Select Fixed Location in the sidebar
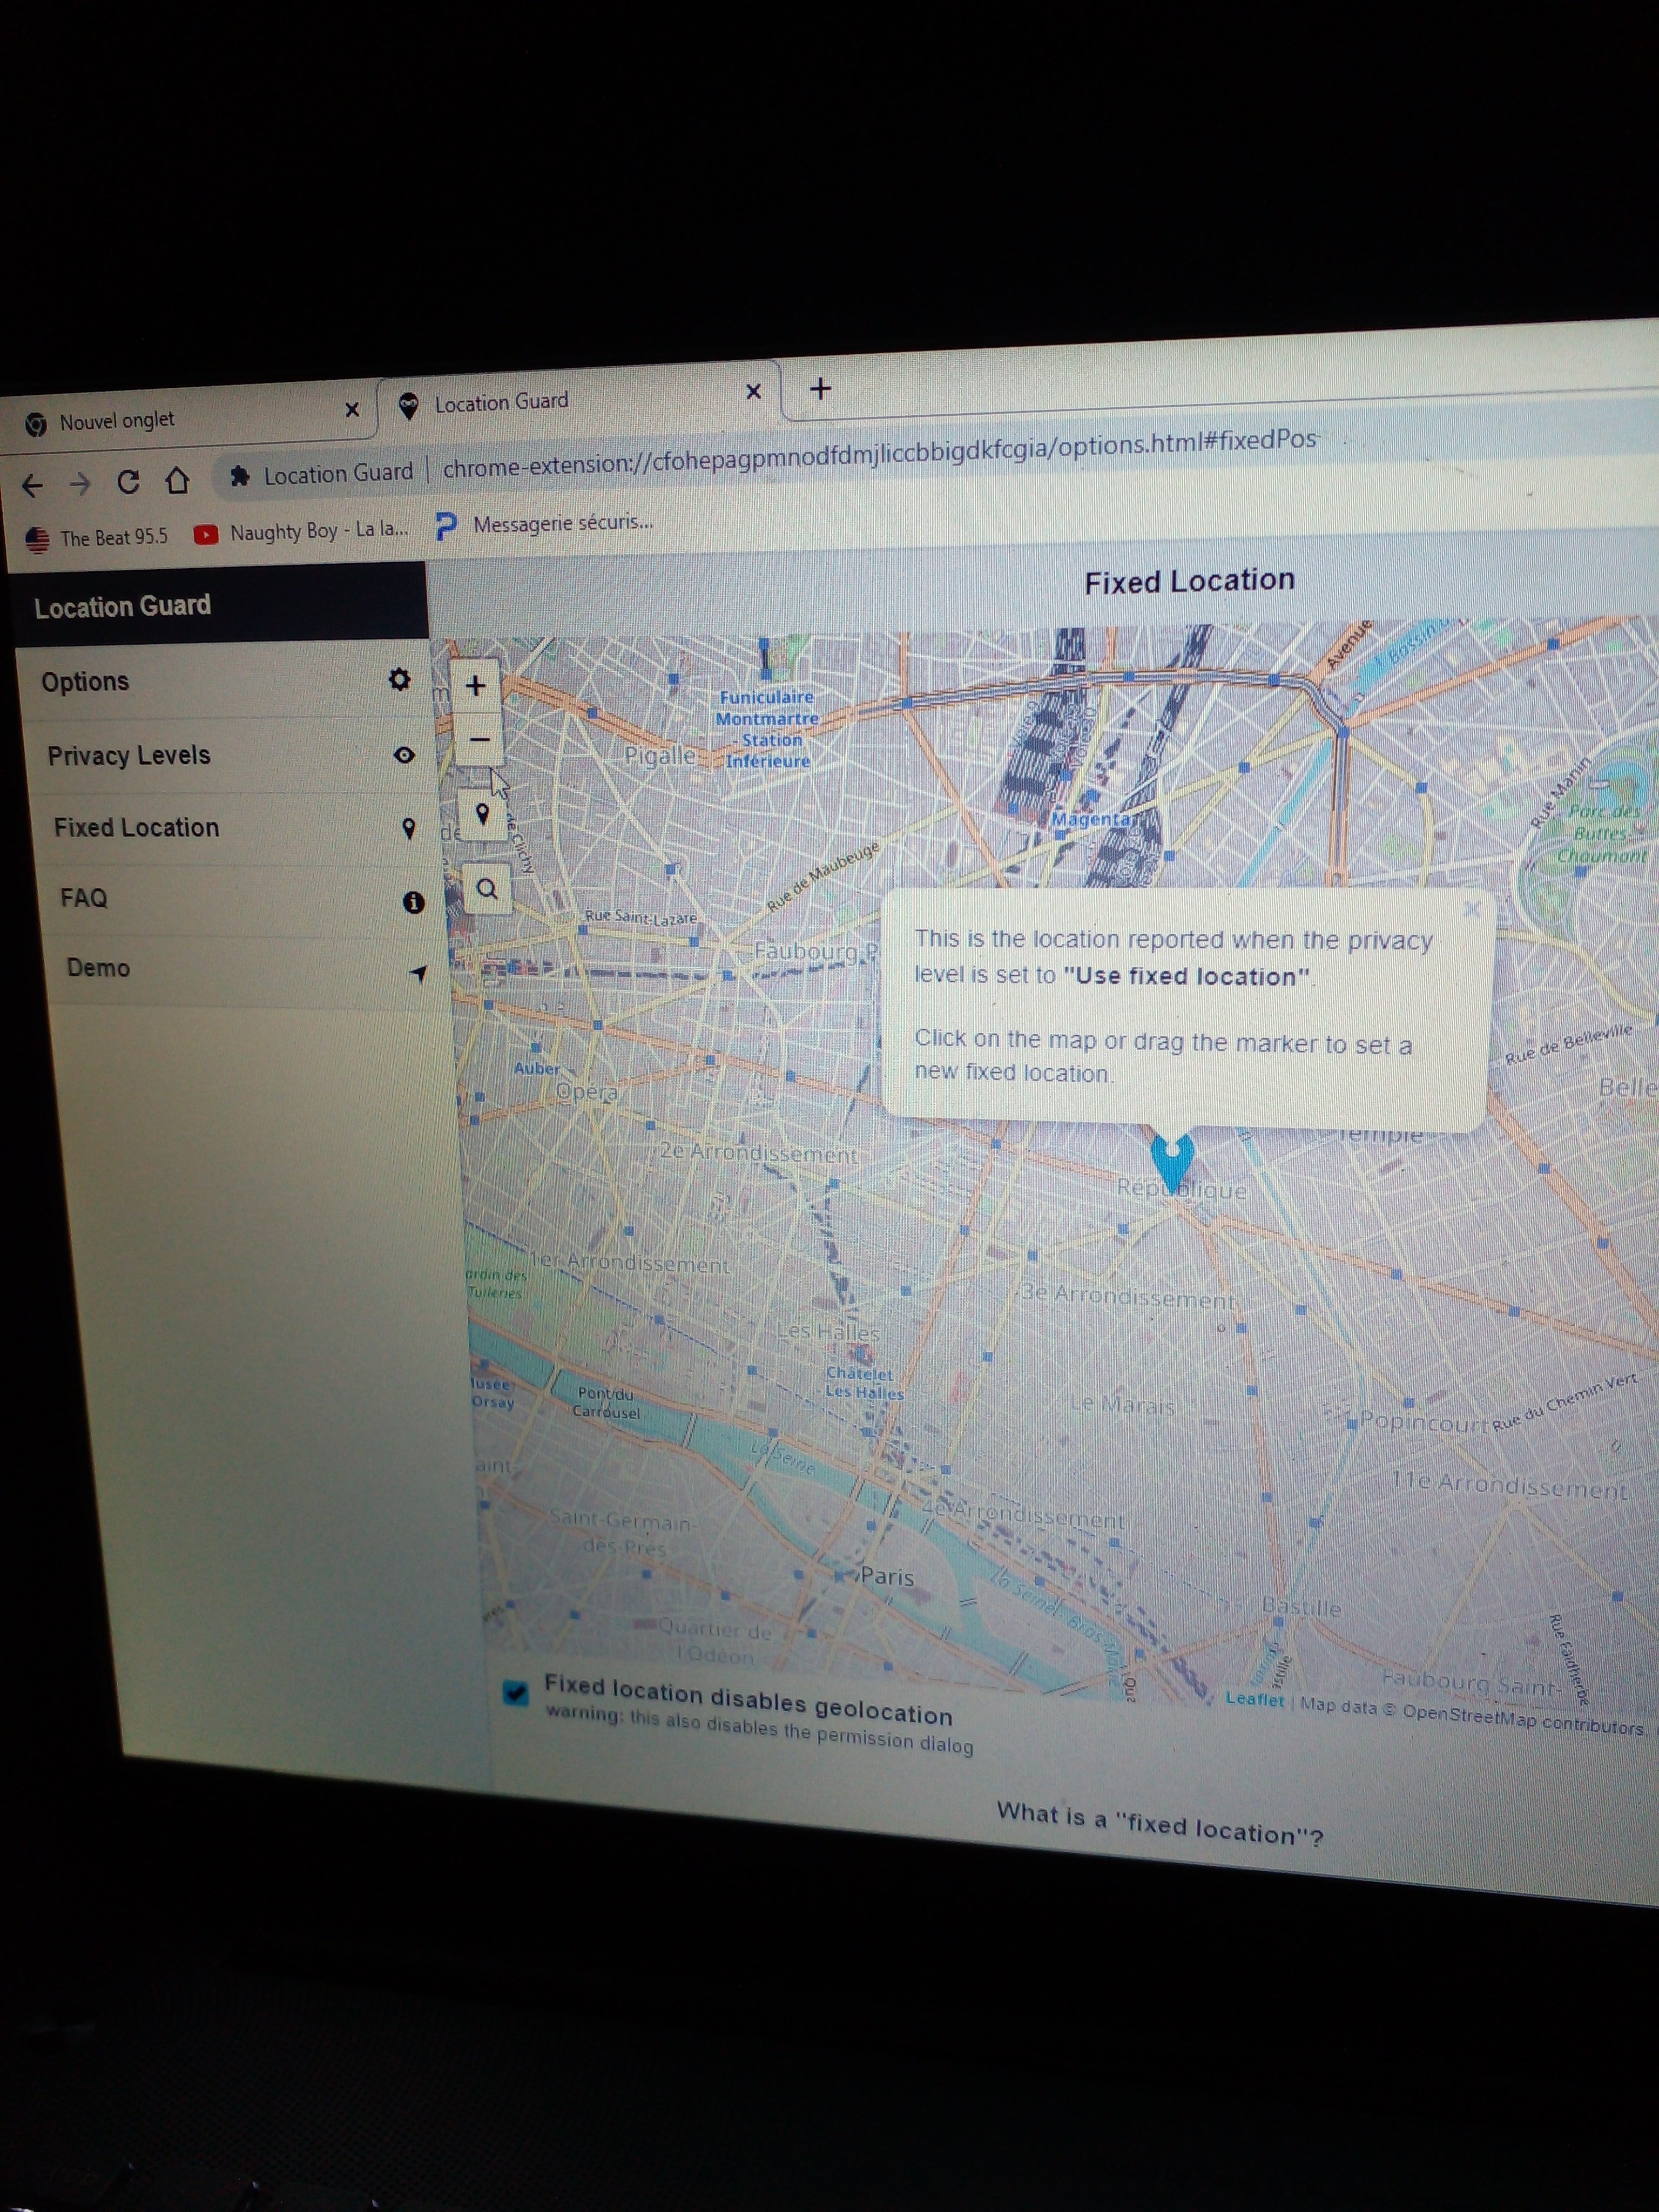 pyautogui.click(x=136, y=828)
